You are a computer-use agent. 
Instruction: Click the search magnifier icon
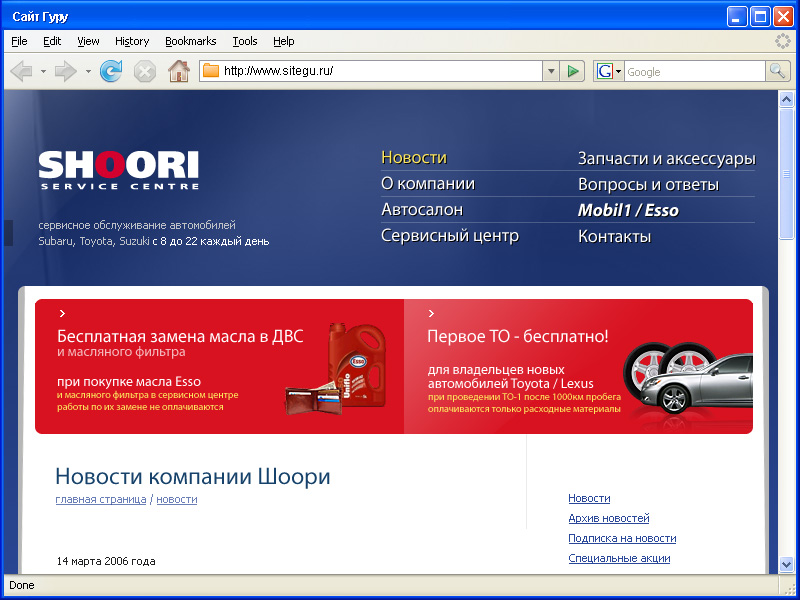tap(777, 71)
